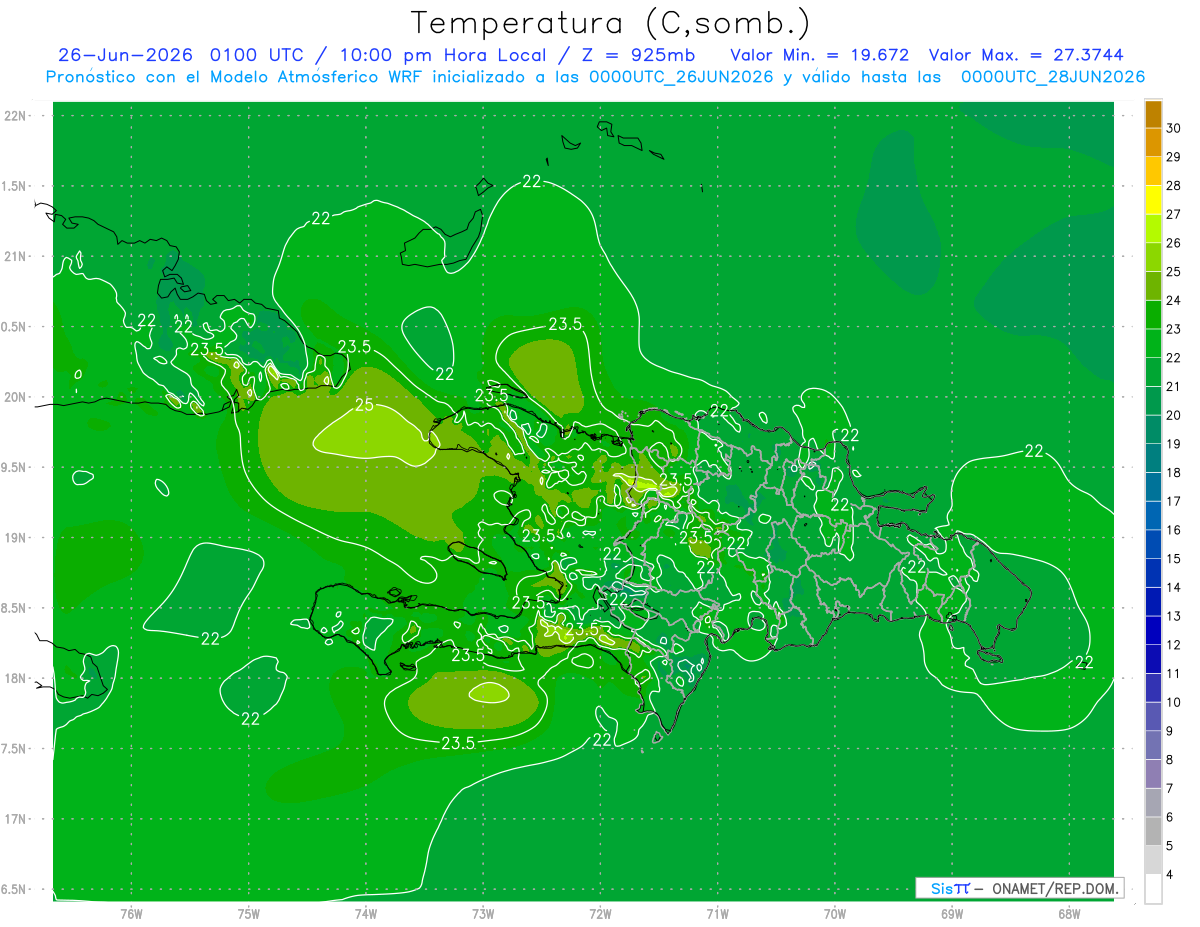Click legend value "6"
Screen dimensions: 1200x927
point(1171,817)
